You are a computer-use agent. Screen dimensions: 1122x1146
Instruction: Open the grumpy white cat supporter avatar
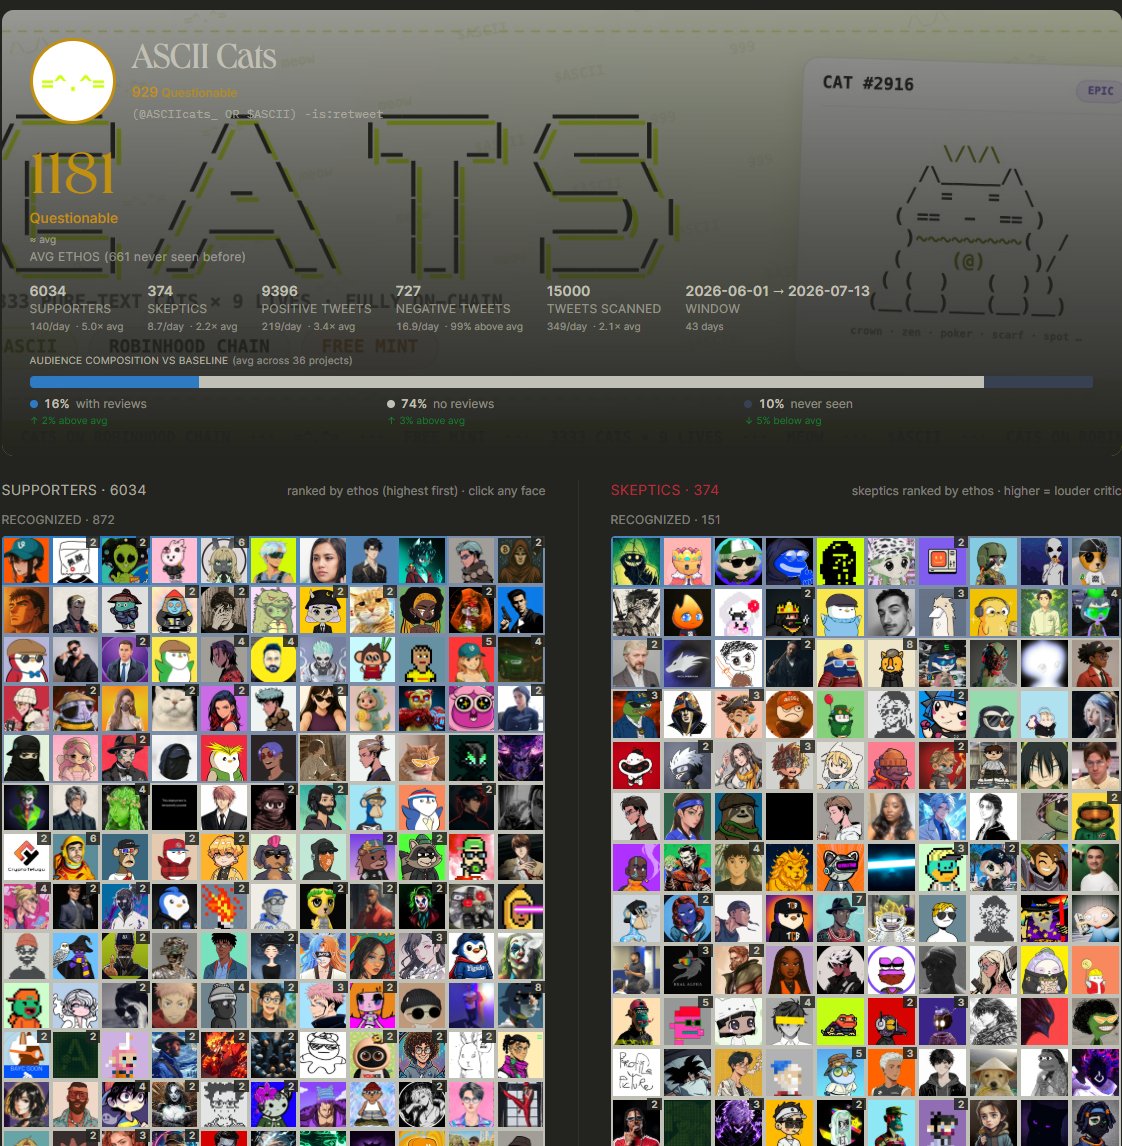pyautogui.click(x=174, y=708)
